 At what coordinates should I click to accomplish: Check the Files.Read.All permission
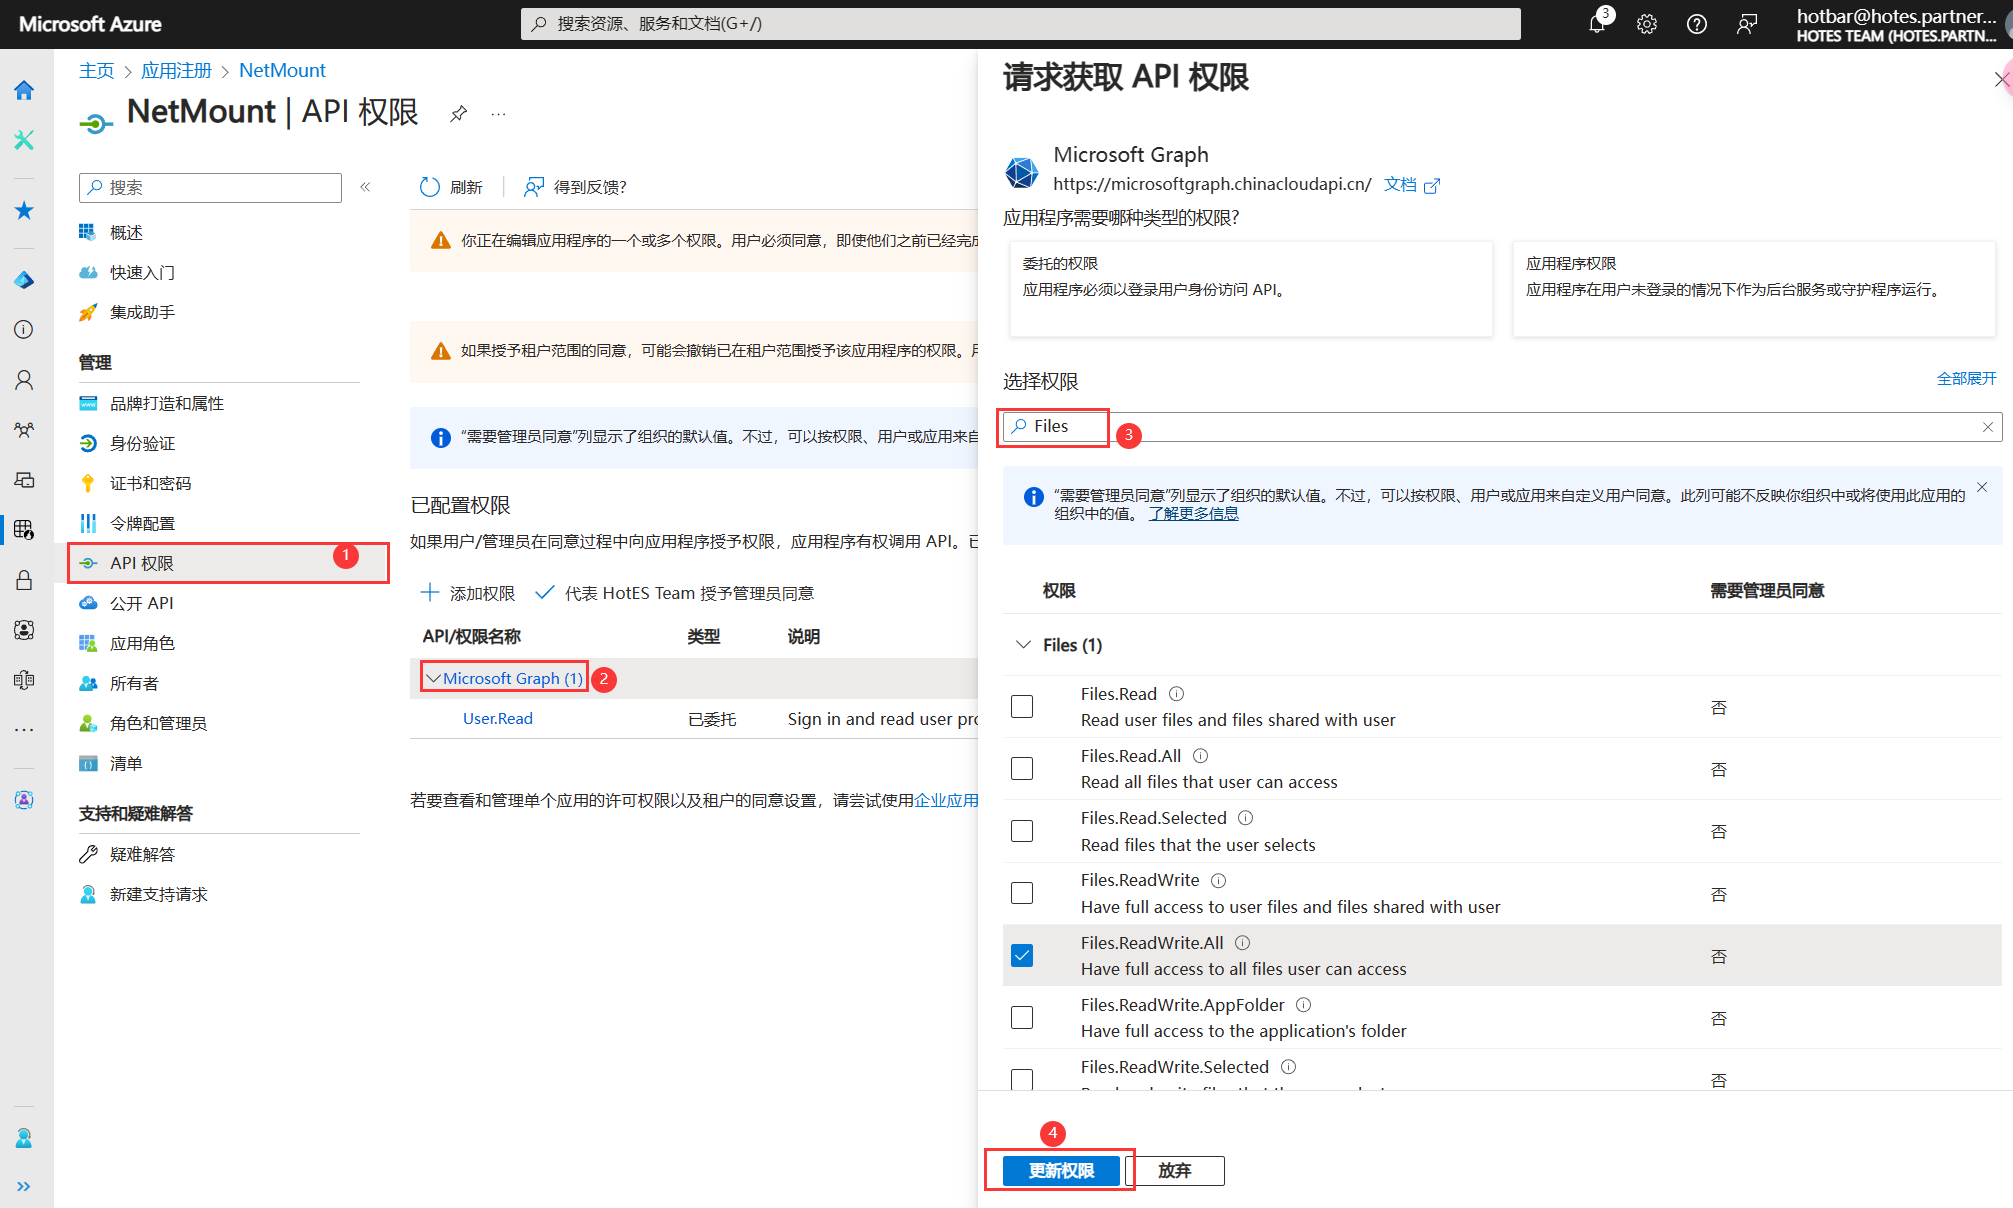(1022, 769)
